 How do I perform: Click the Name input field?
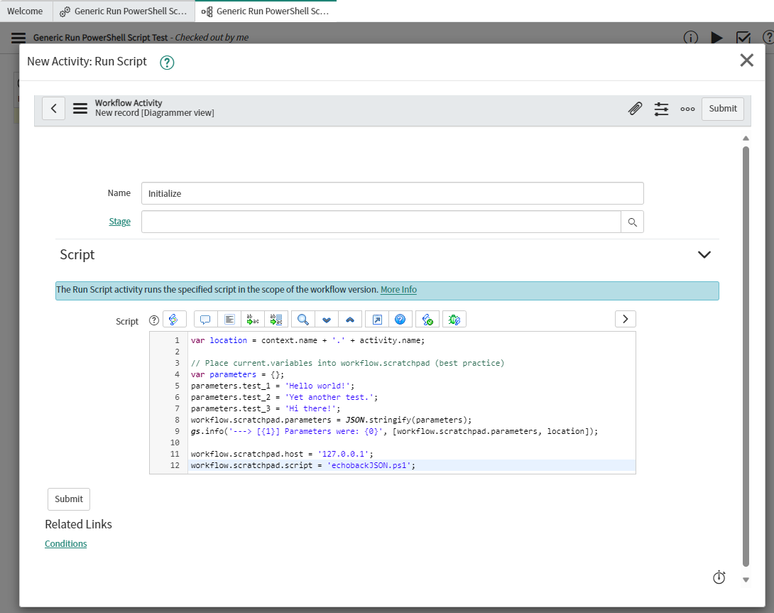[x=392, y=193]
